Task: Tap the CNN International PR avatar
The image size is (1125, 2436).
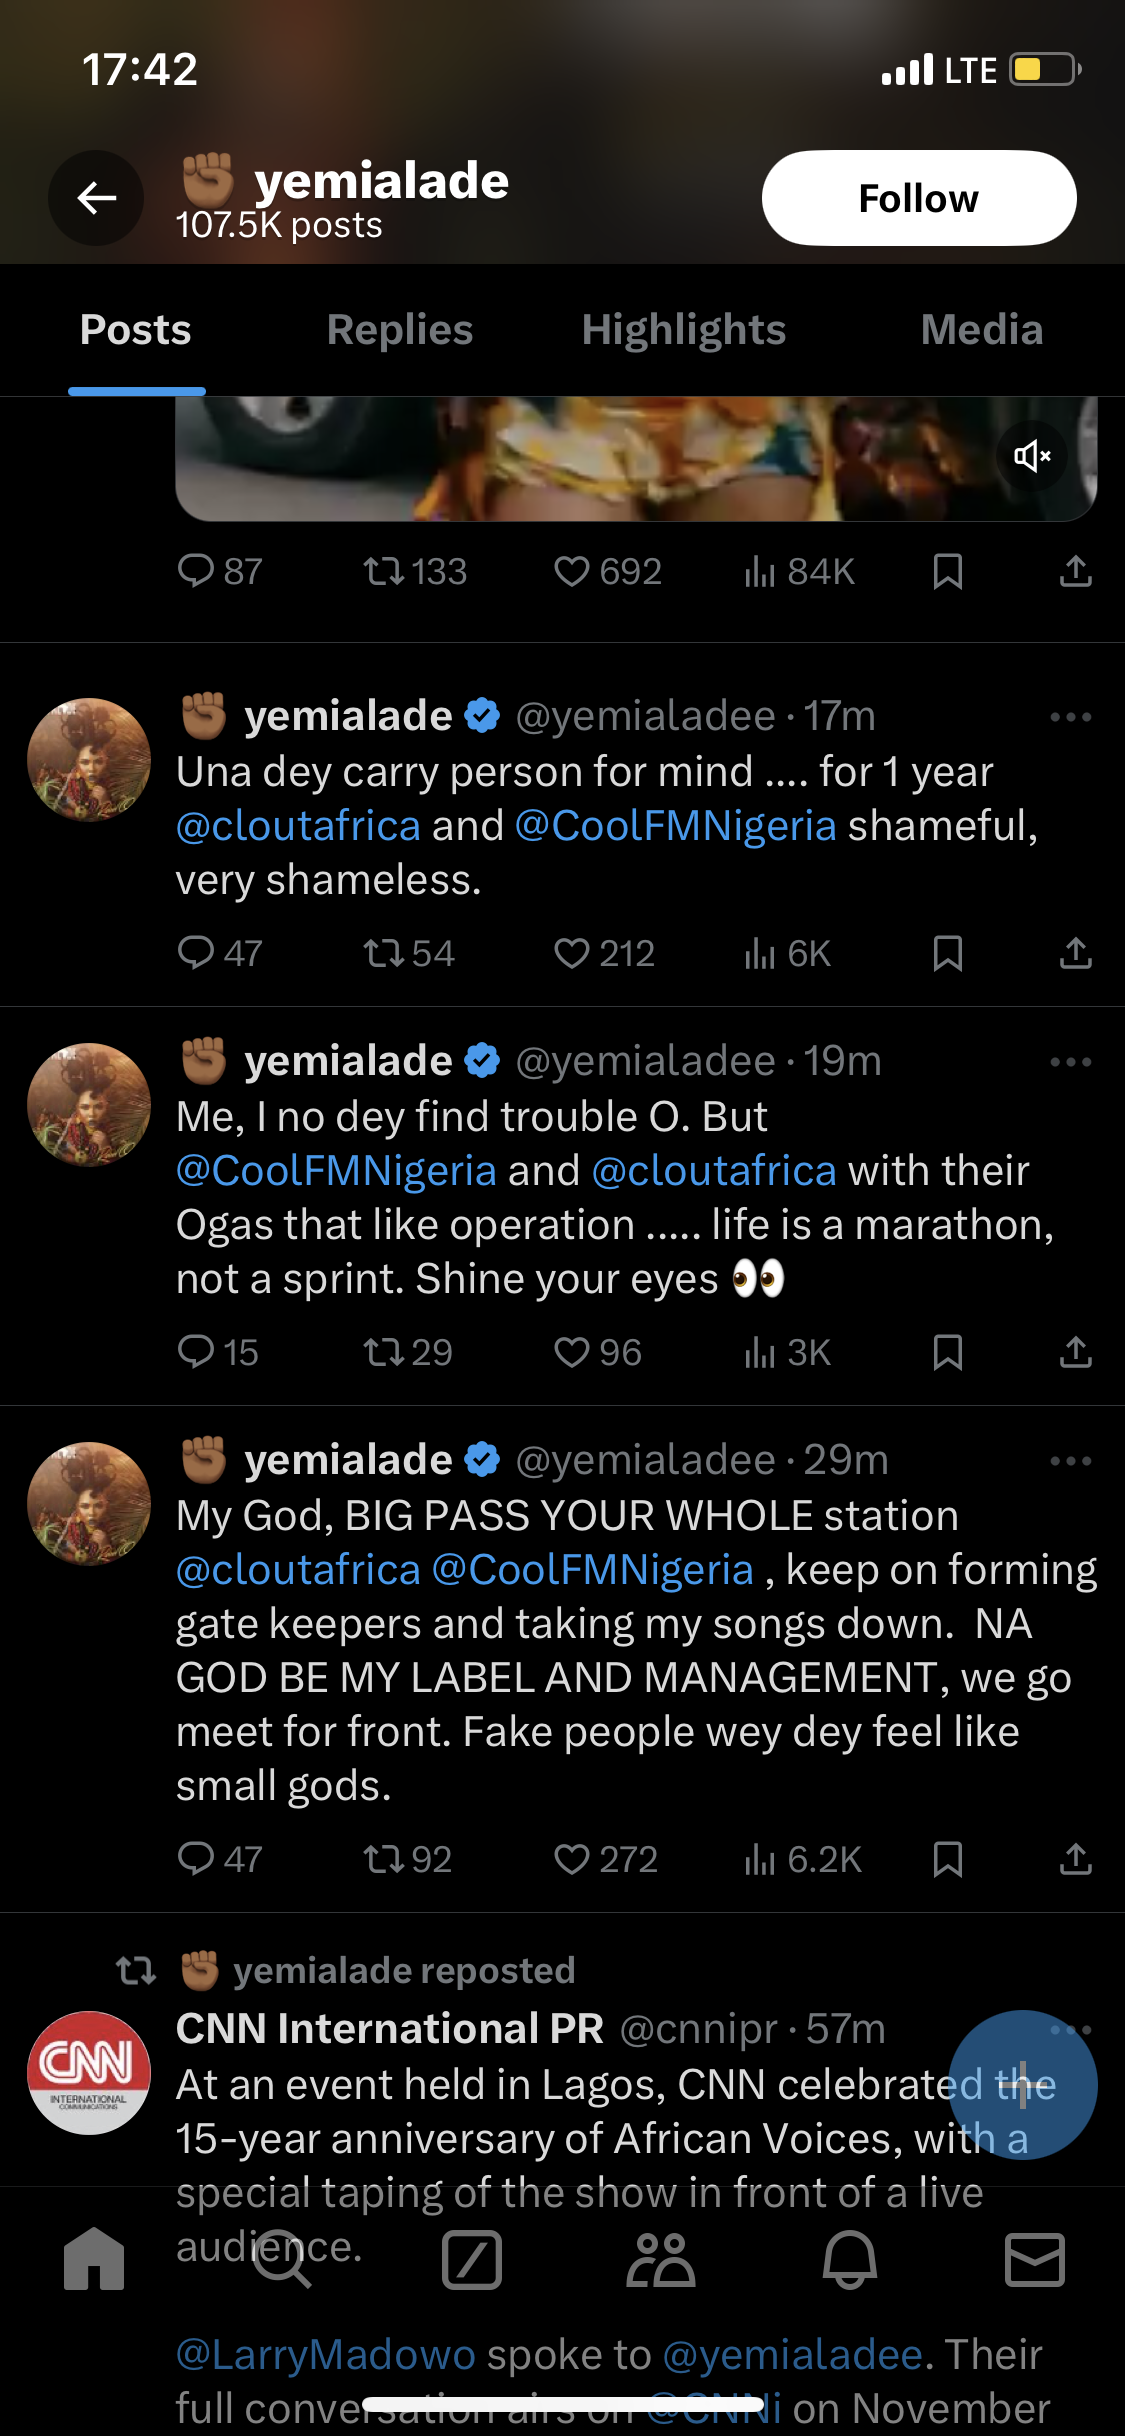Action: [89, 2072]
